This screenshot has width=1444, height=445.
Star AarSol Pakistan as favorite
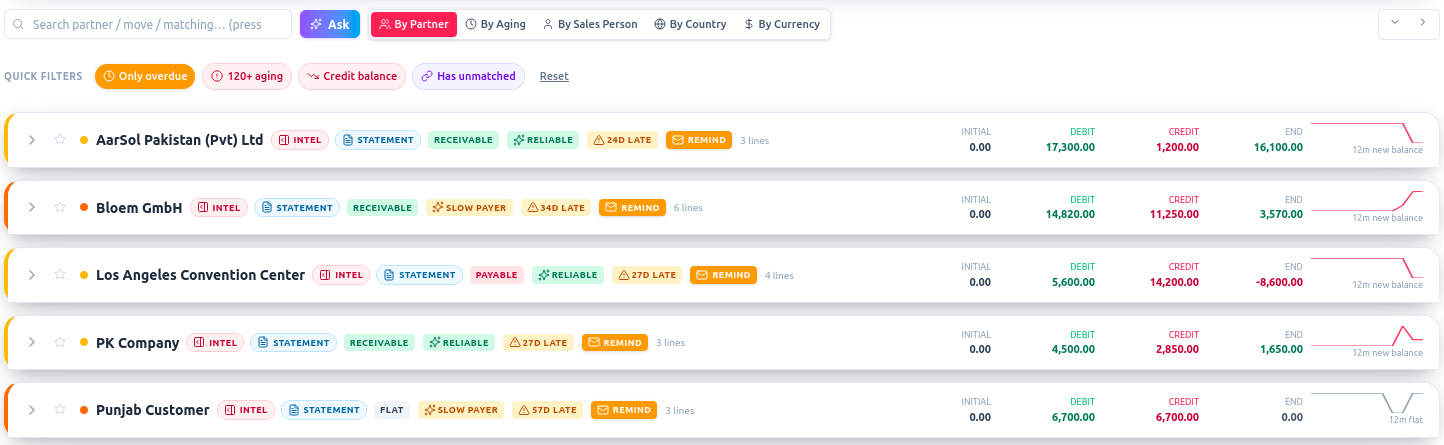coord(60,140)
